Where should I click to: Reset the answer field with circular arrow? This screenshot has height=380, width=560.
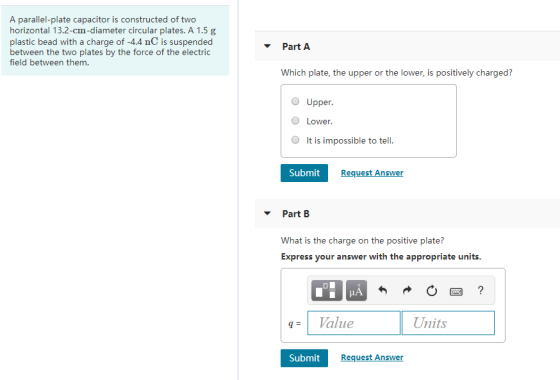tap(431, 291)
